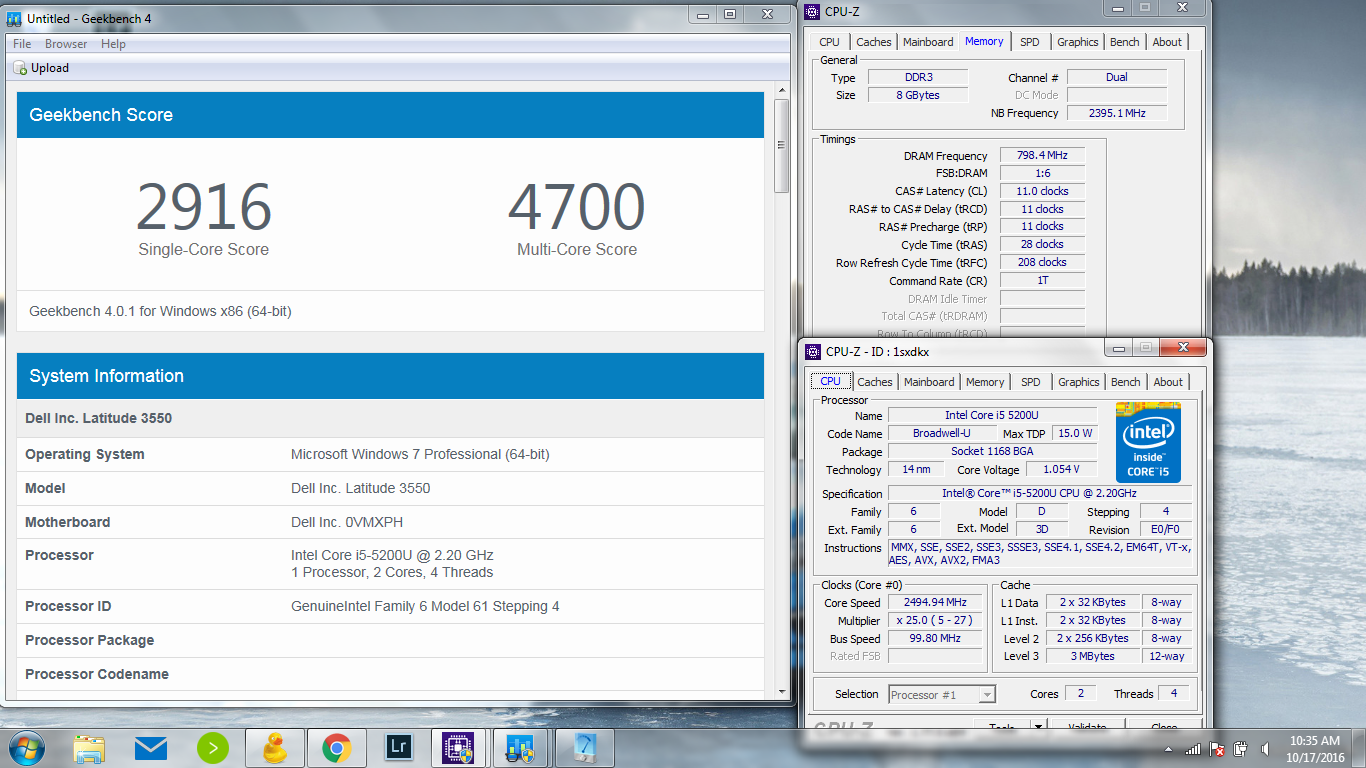Click the Processor ID GenuineIntel text
The height and width of the screenshot is (768, 1366).
click(425, 606)
